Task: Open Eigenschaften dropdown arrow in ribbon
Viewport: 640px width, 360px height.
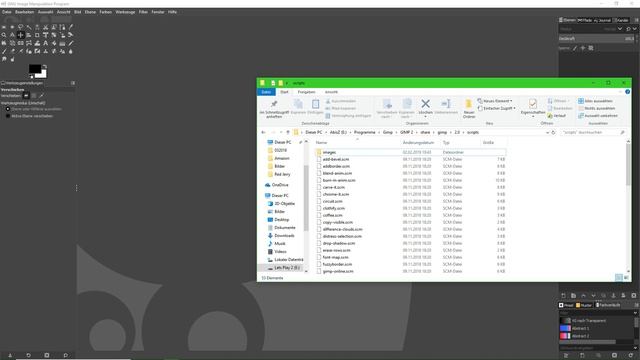Action: [533, 116]
